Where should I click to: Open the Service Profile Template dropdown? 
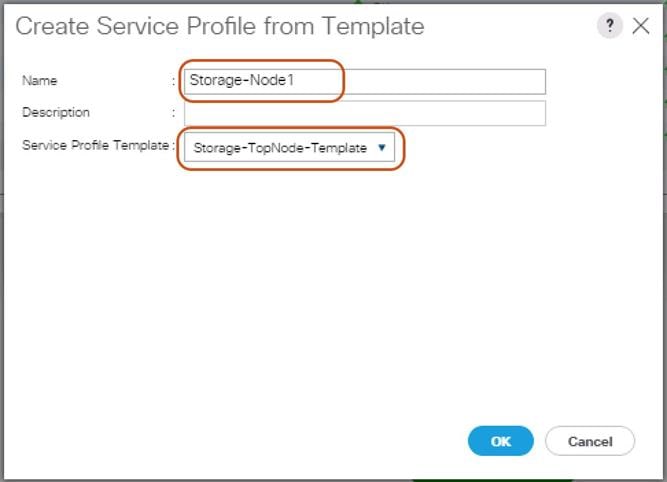291,148
